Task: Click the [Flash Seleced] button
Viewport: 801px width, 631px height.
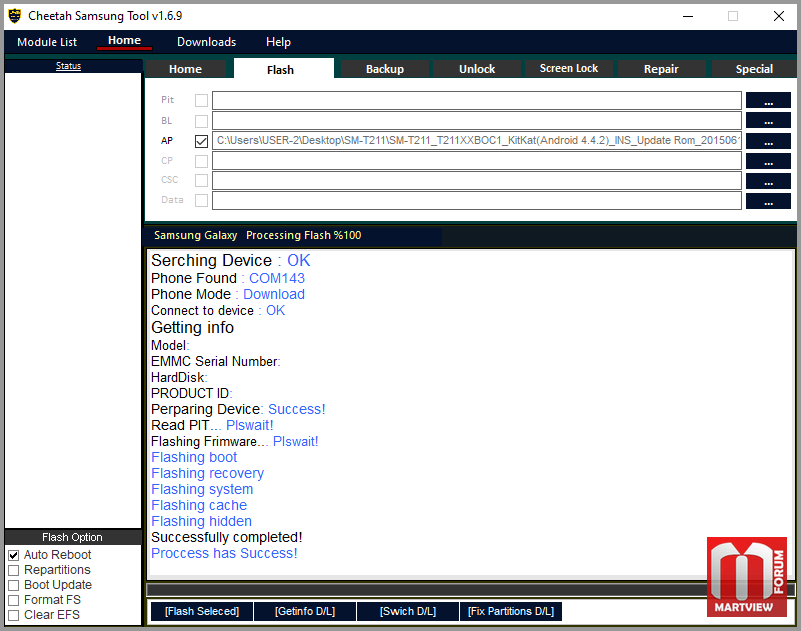Action: (x=202, y=612)
